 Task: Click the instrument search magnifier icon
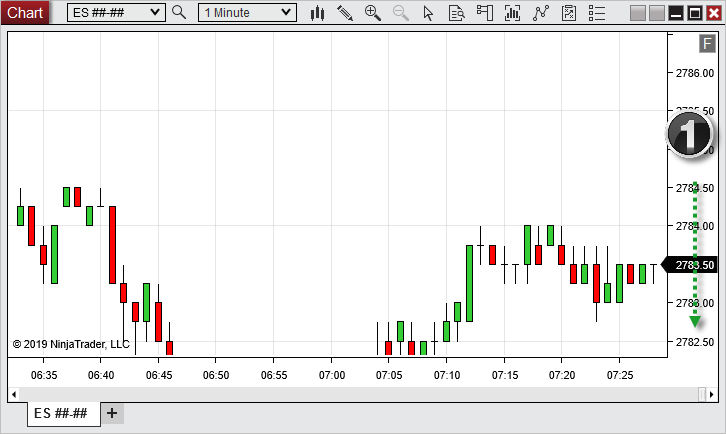coord(179,13)
